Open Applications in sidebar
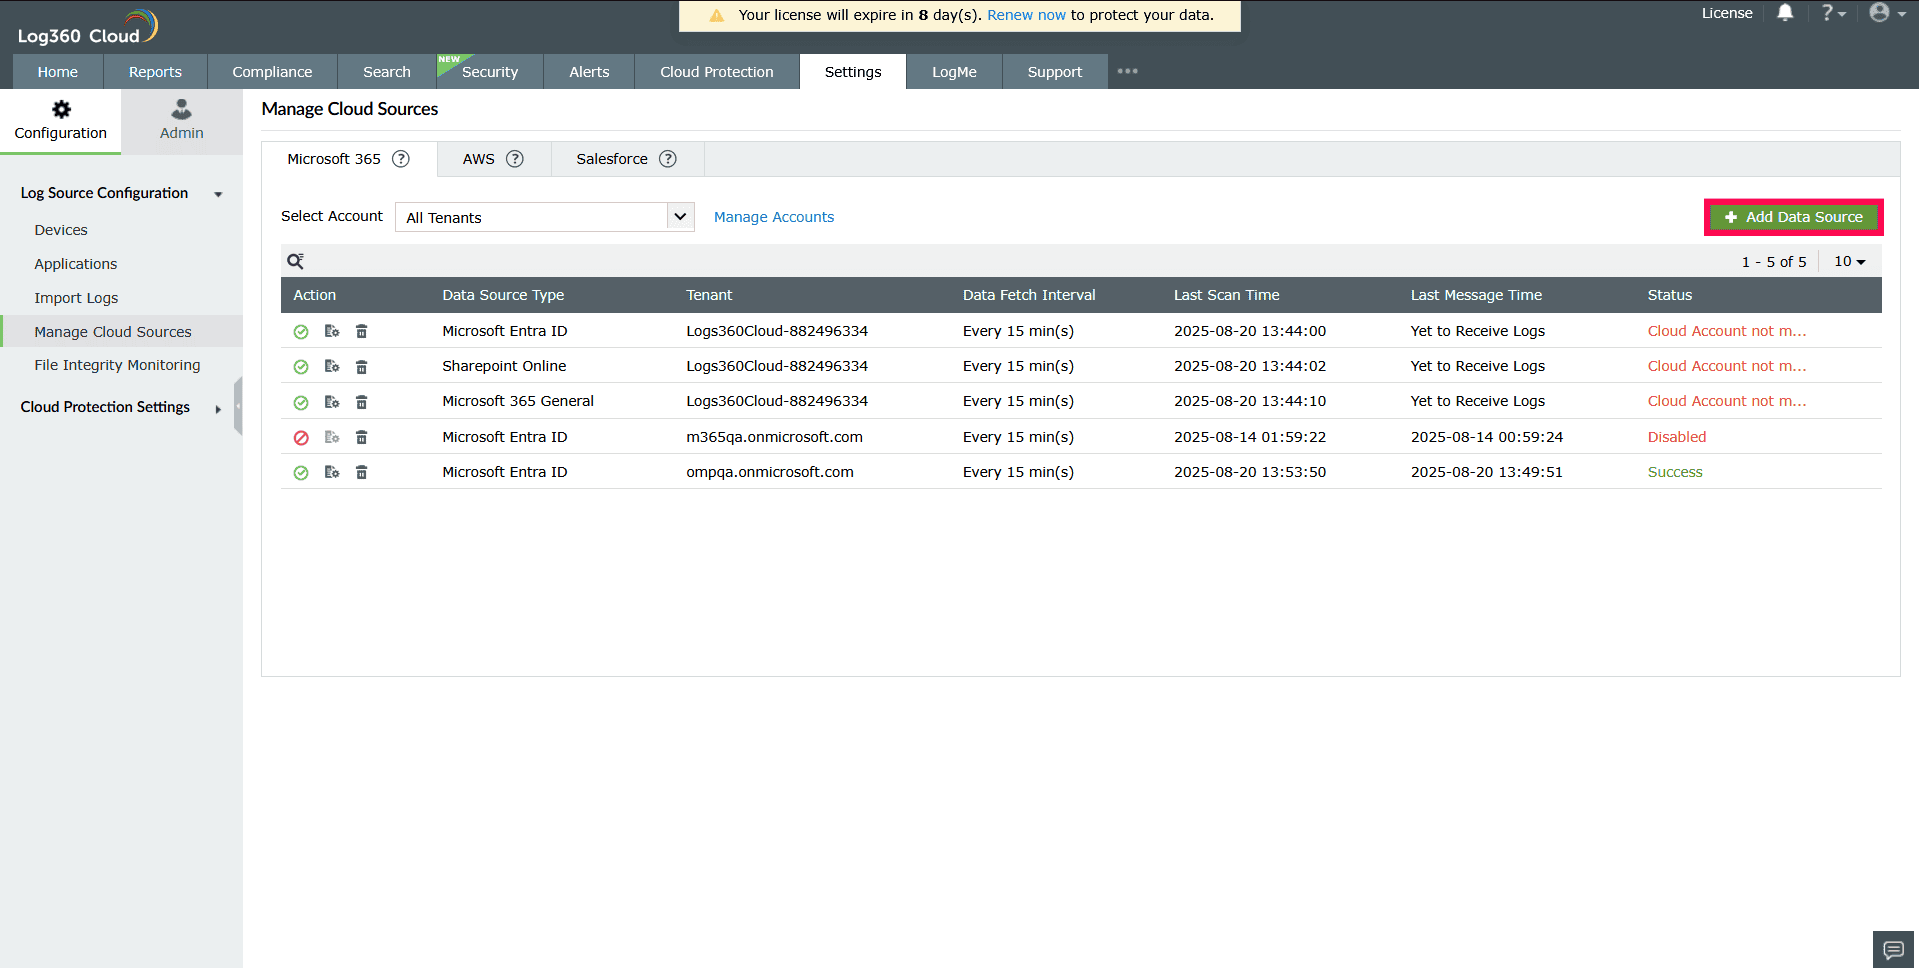 pyautogui.click(x=76, y=264)
